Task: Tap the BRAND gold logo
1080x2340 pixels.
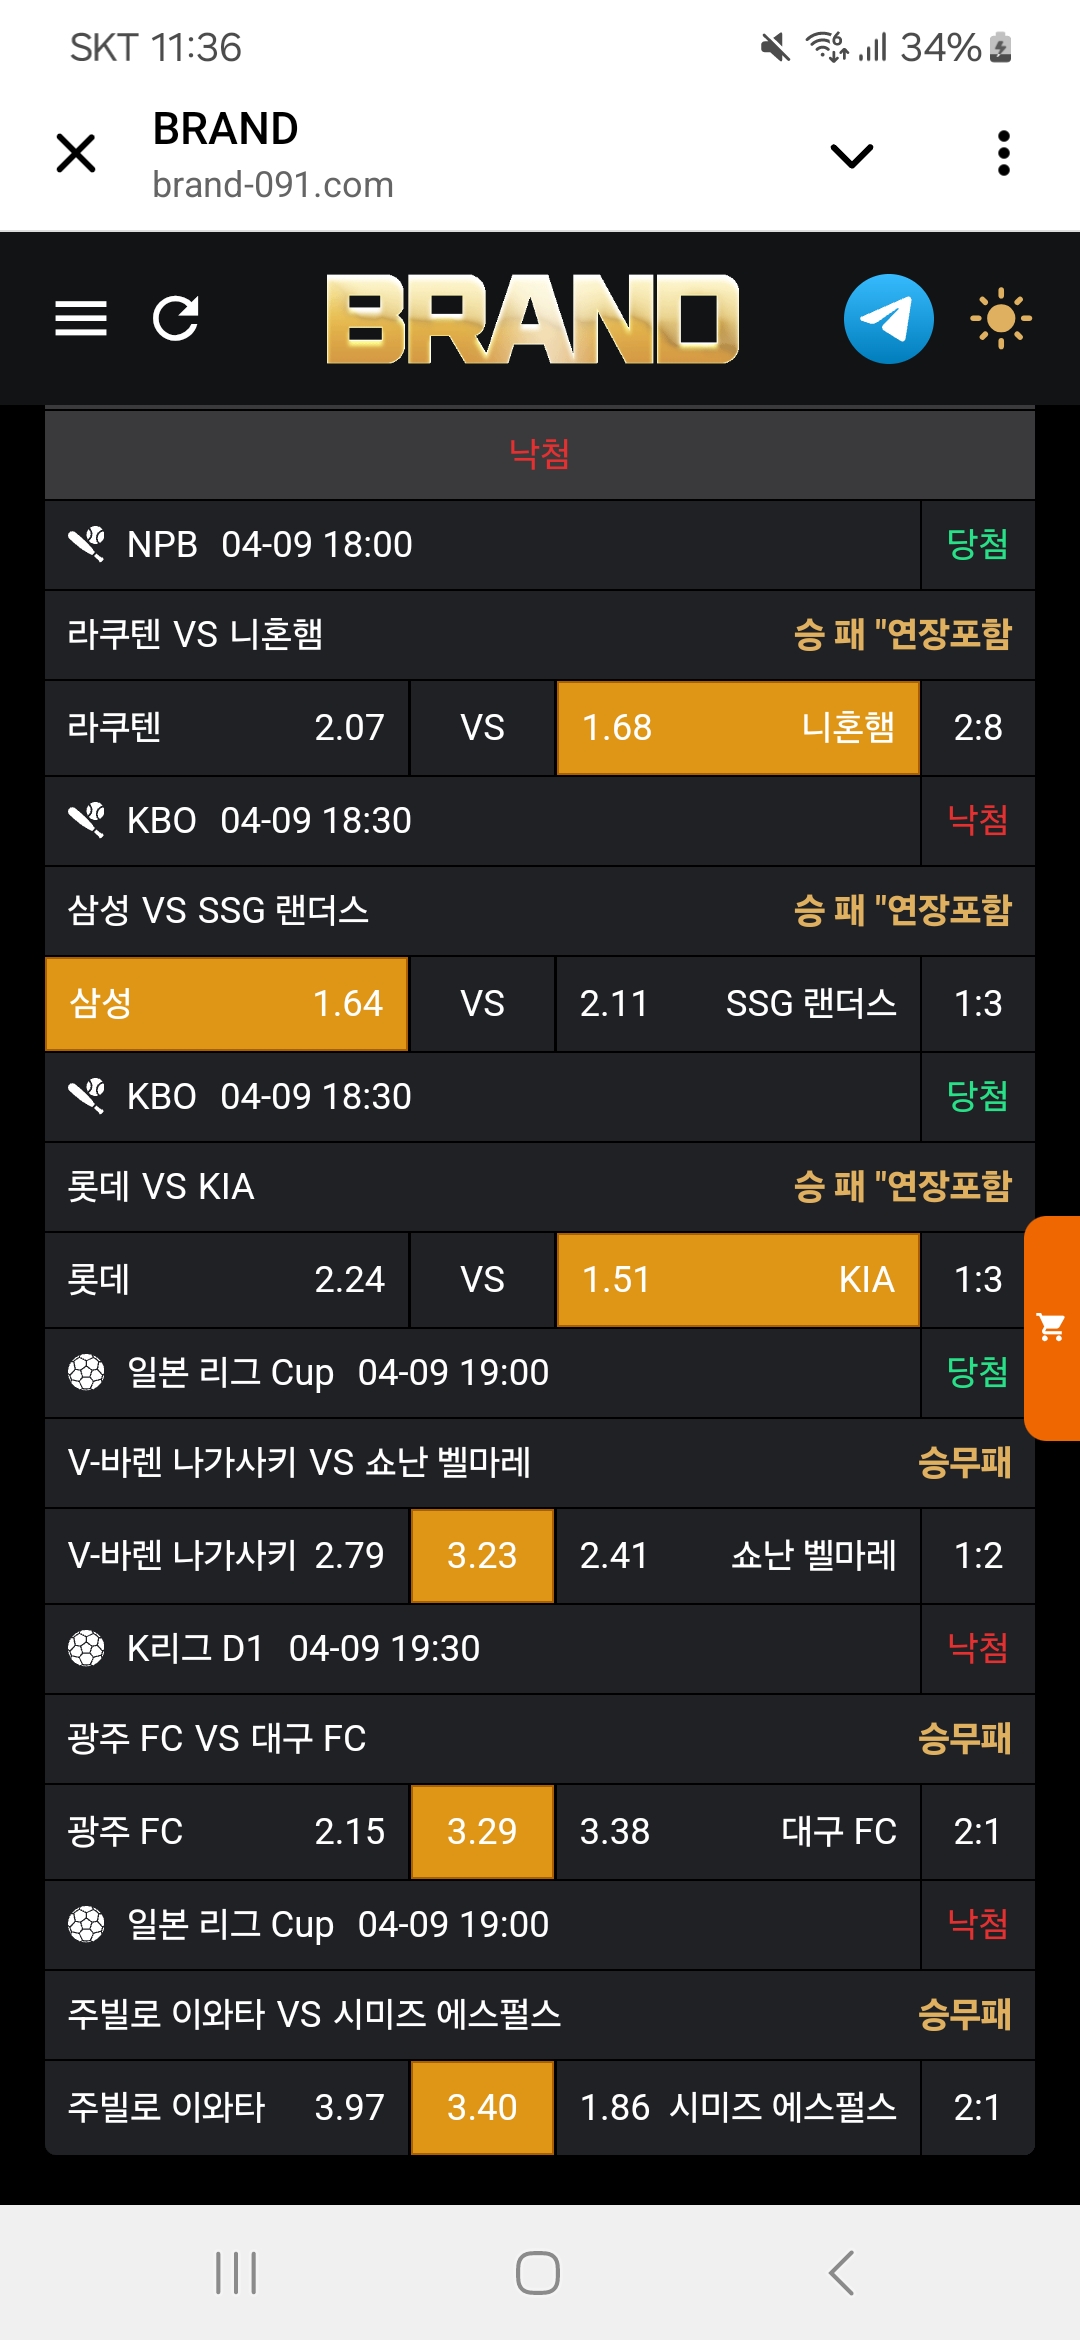Action: [532, 319]
